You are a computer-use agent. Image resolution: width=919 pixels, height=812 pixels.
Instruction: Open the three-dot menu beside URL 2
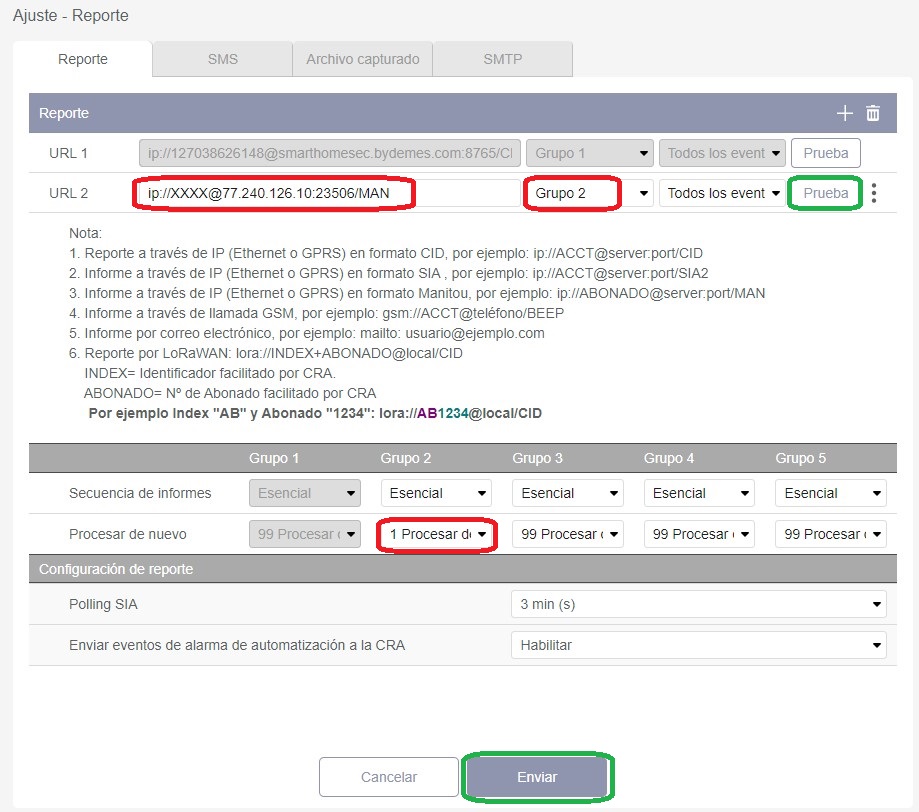tap(875, 193)
